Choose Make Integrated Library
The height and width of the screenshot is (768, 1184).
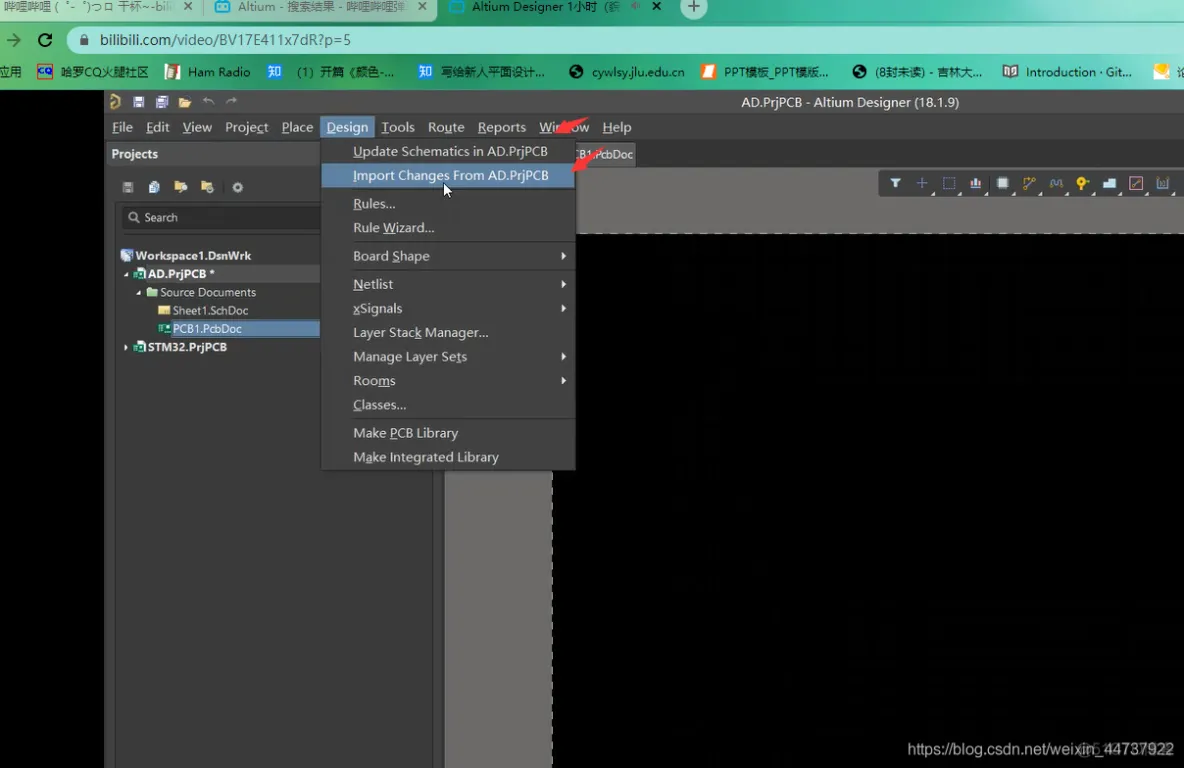[449, 457]
